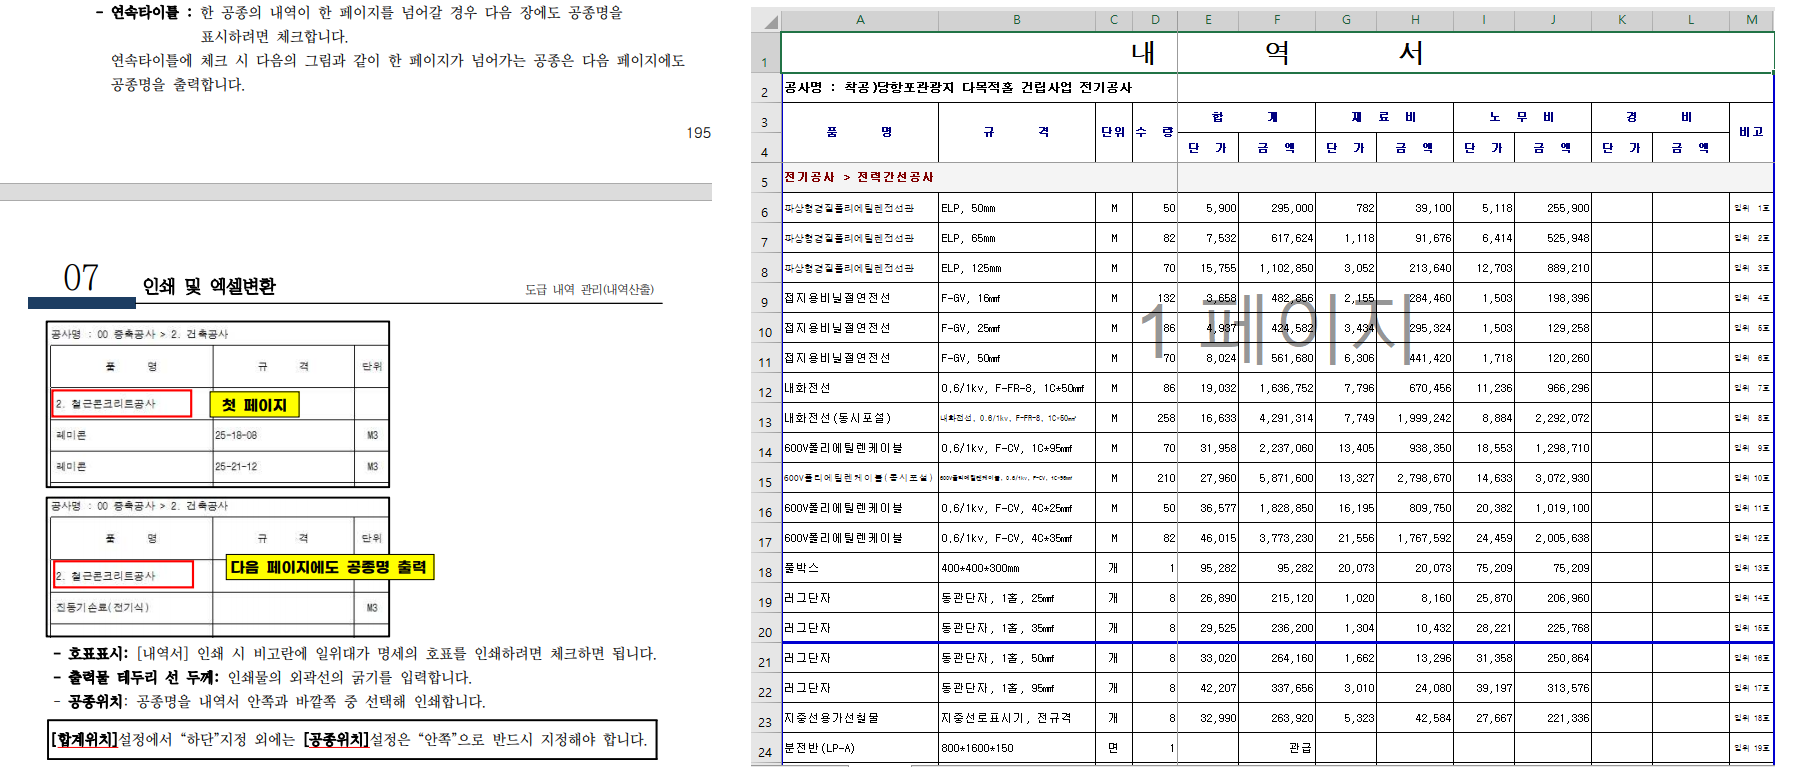
Task: Select column A header
Action: [x=859, y=20]
